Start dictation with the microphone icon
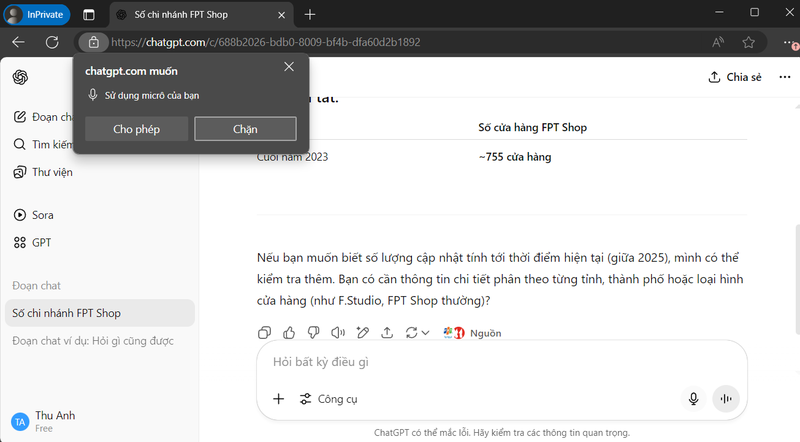The image size is (800, 442). tap(692, 399)
